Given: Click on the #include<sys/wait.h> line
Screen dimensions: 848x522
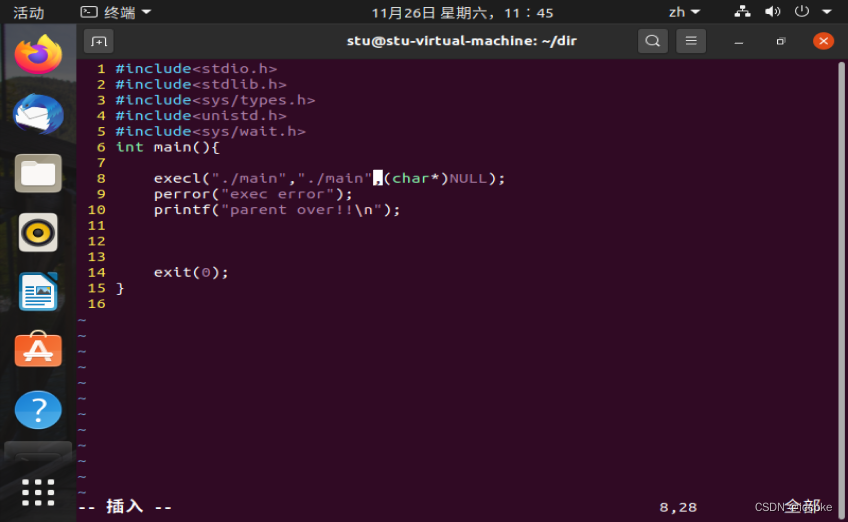Looking at the screenshot, I should (x=210, y=131).
